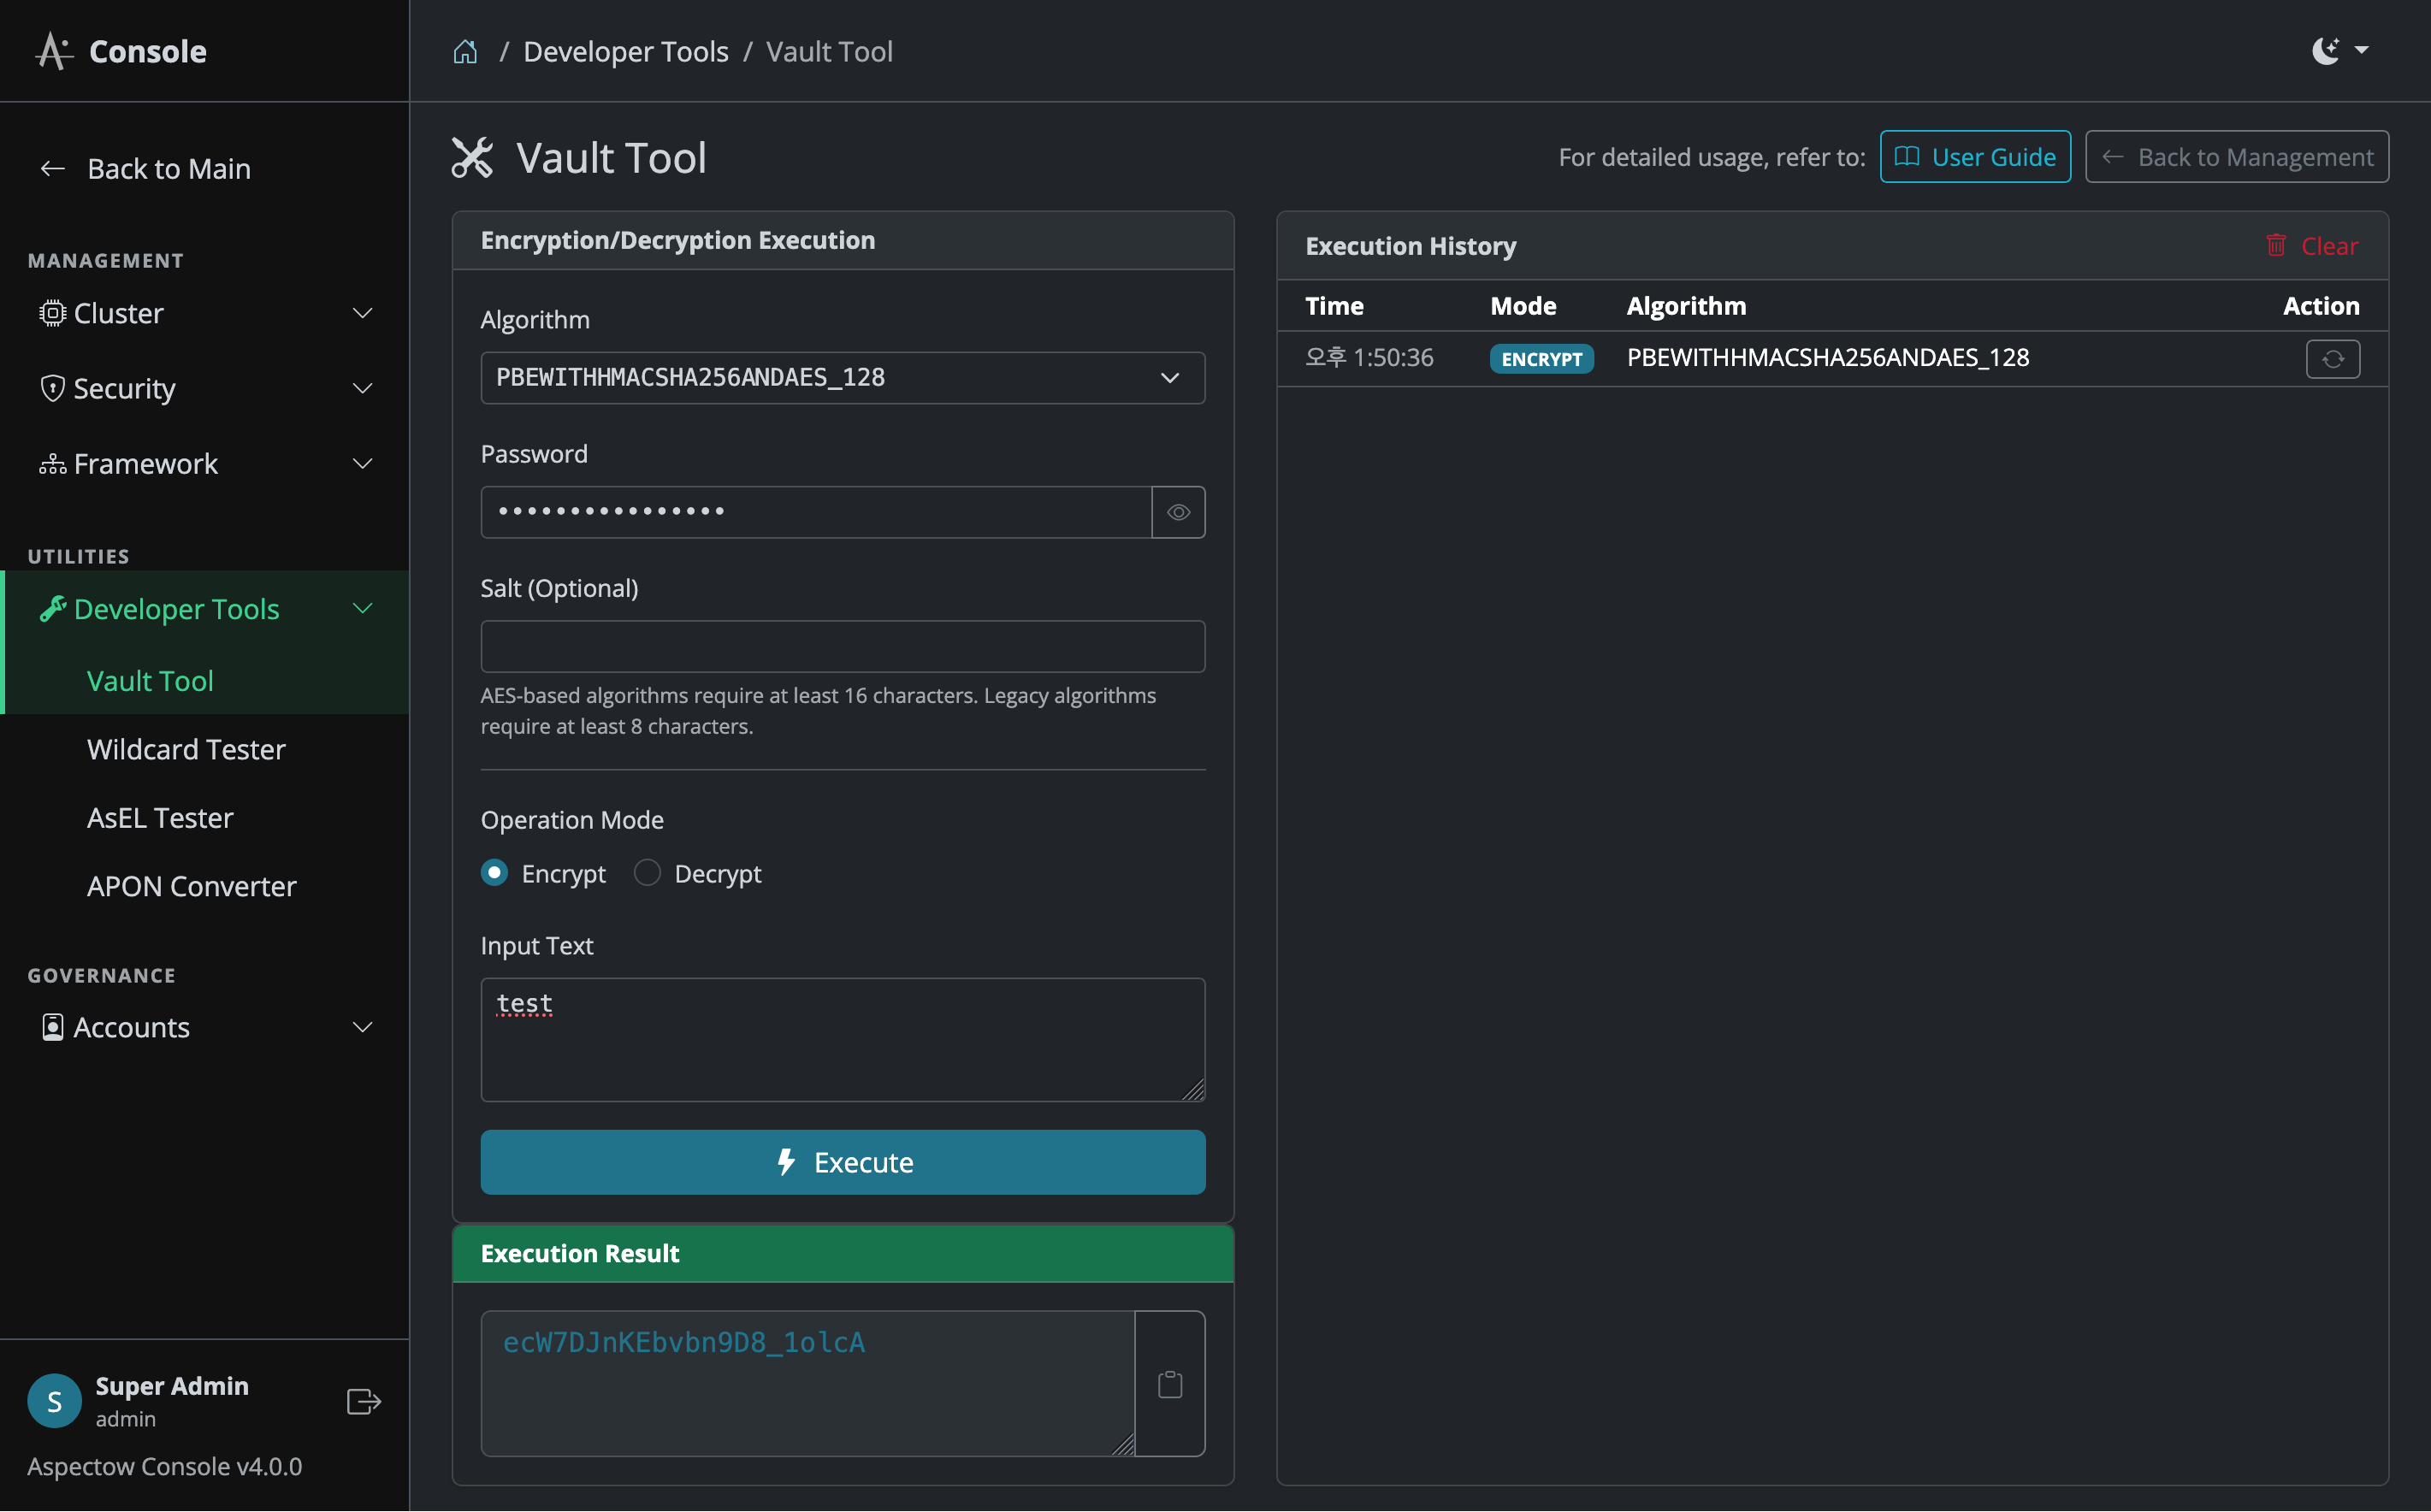
Task: Click the Super Admin avatar circle
Action: 54,1400
